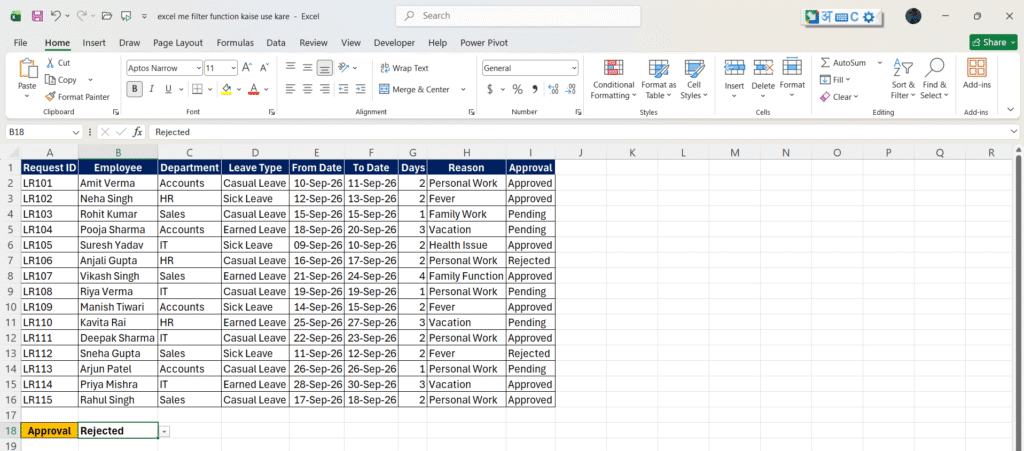The image size is (1024, 451).
Task: Switch to the Power Pivot tab
Action: [484, 42]
